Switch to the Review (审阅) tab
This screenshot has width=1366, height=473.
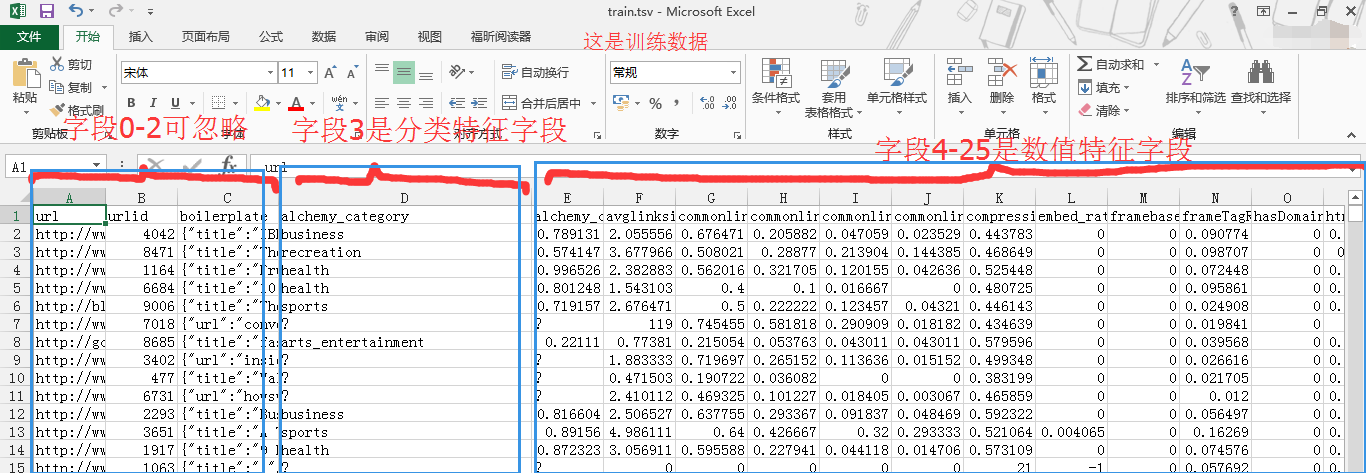pyautogui.click(x=377, y=36)
